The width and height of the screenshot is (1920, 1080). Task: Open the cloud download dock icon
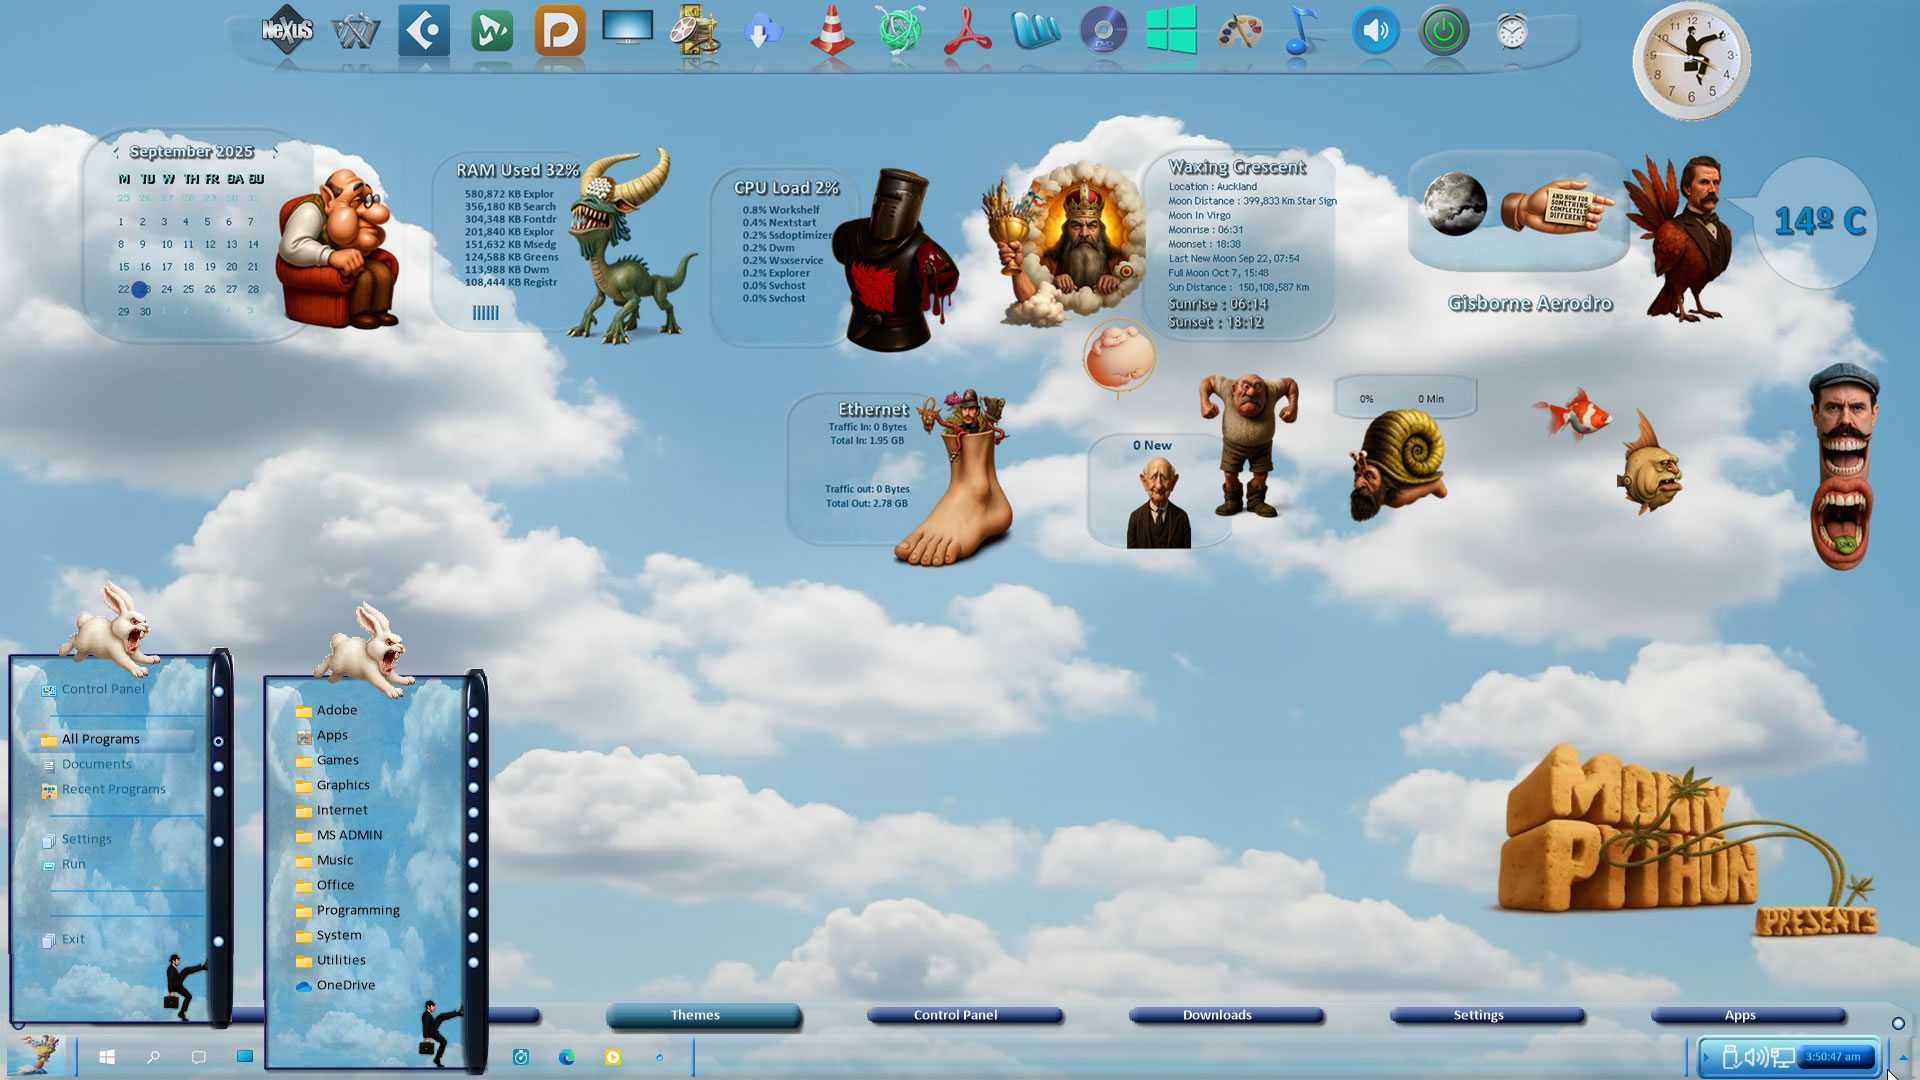pyautogui.click(x=763, y=32)
